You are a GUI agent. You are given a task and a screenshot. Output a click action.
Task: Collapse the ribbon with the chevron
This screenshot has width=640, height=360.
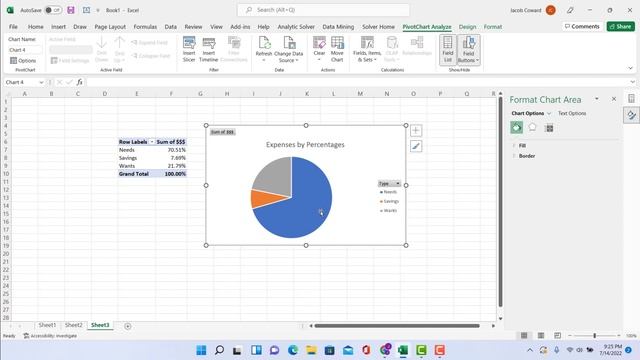630,68
